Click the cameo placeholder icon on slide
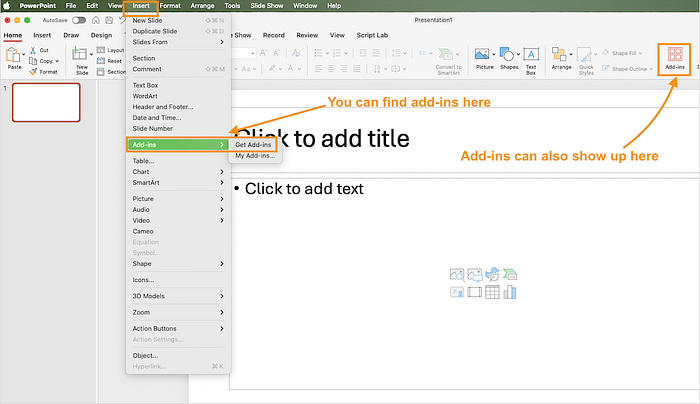Image resolution: width=700 pixels, height=404 pixels. 457,292
